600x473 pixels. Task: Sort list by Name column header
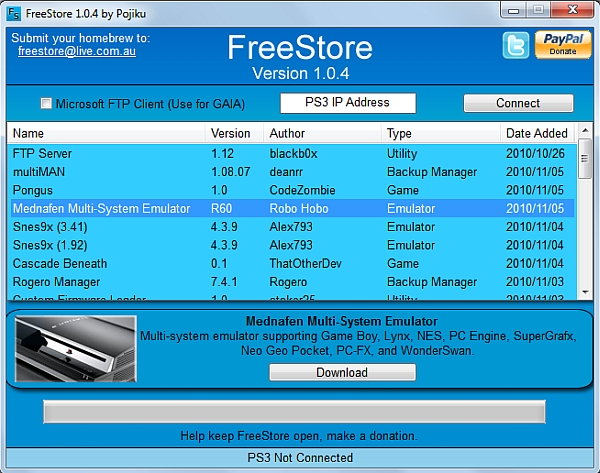tap(106, 133)
